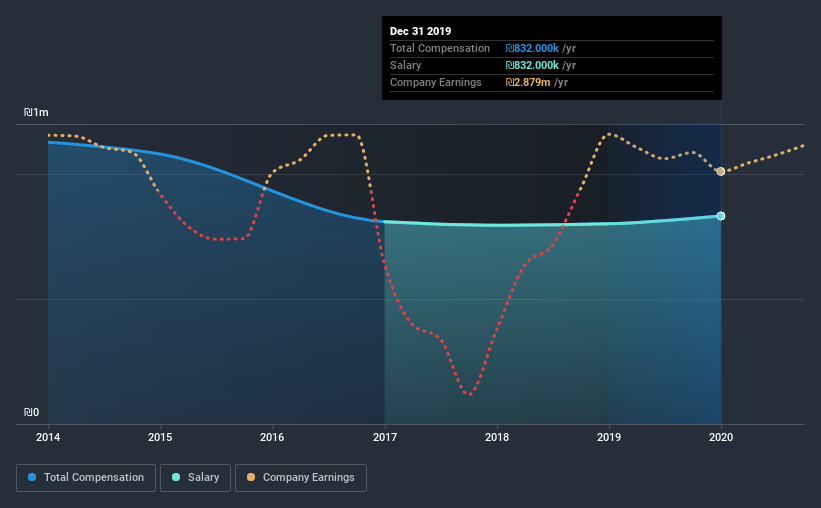Screen dimensions: 821x508
Task: Click the orange Company Earnings legend dot
Action: coord(251,477)
